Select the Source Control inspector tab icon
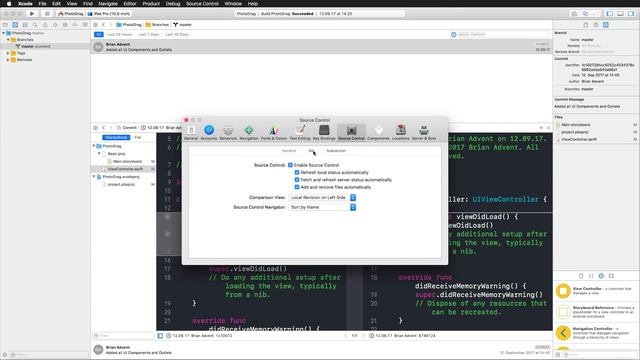Screen dimensions: 640x360 coord(606,25)
